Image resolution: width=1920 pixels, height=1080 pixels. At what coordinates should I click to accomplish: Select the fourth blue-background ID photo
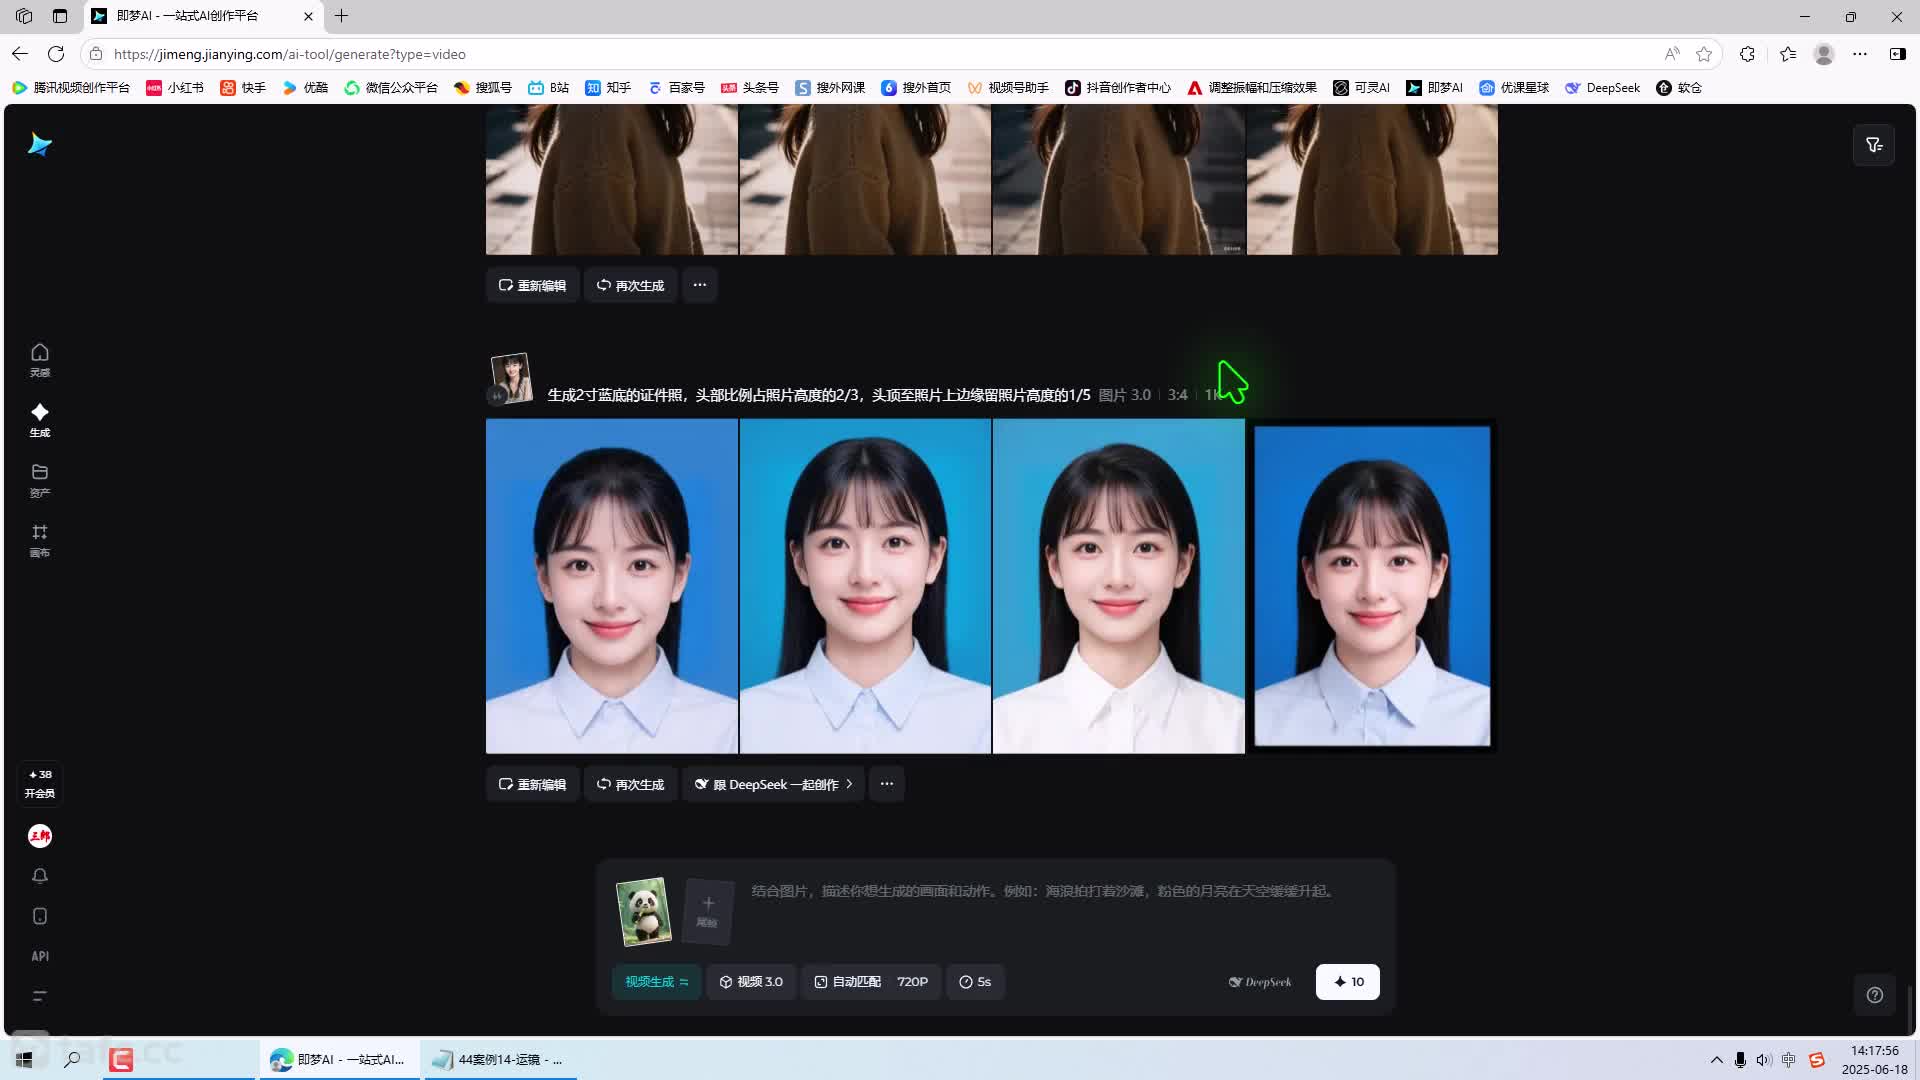click(1372, 586)
